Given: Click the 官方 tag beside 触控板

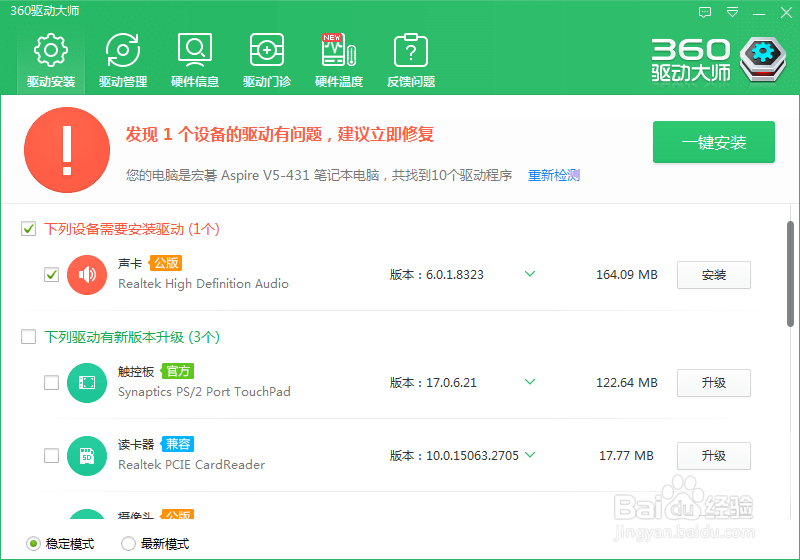Looking at the screenshot, I should [x=178, y=371].
